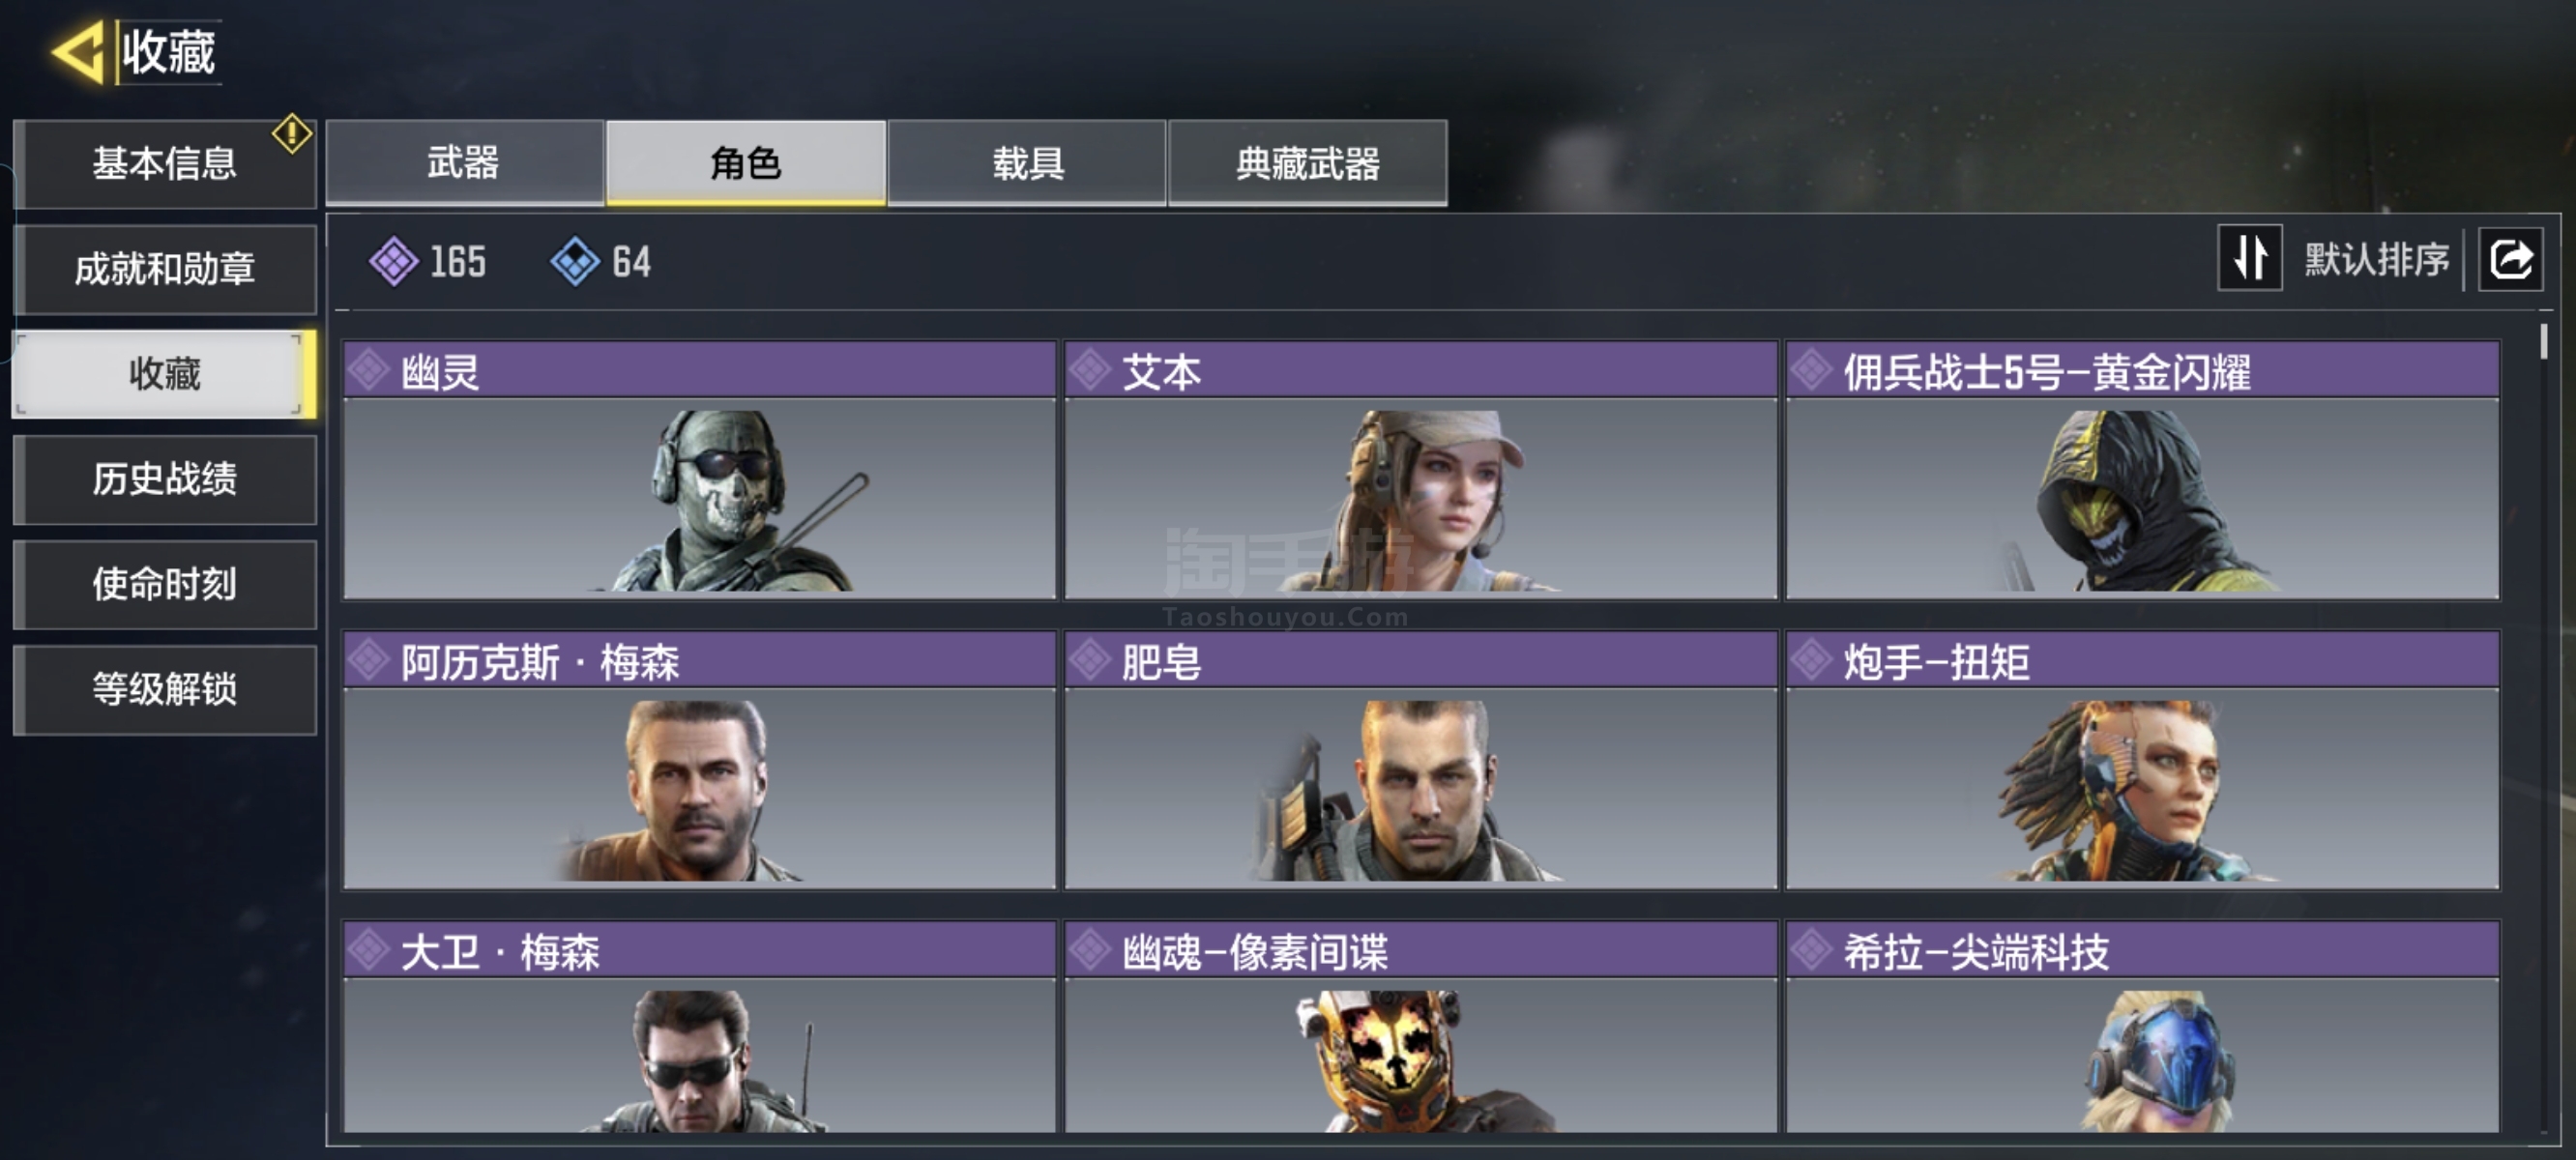2576x1160 pixels.
Task: Switch to the 载具 tab
Action: pos(1027,163)
